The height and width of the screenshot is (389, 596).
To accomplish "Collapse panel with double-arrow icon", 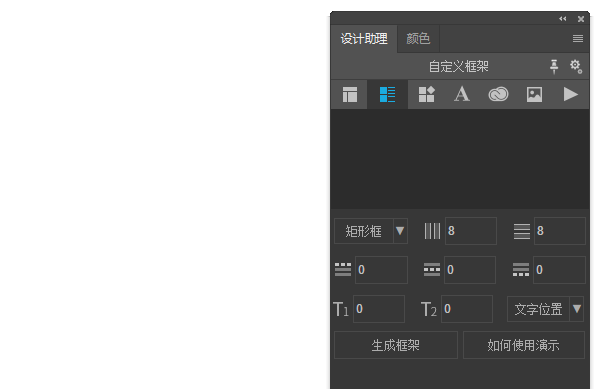I will pyautogui.click(x=563, y=19).
